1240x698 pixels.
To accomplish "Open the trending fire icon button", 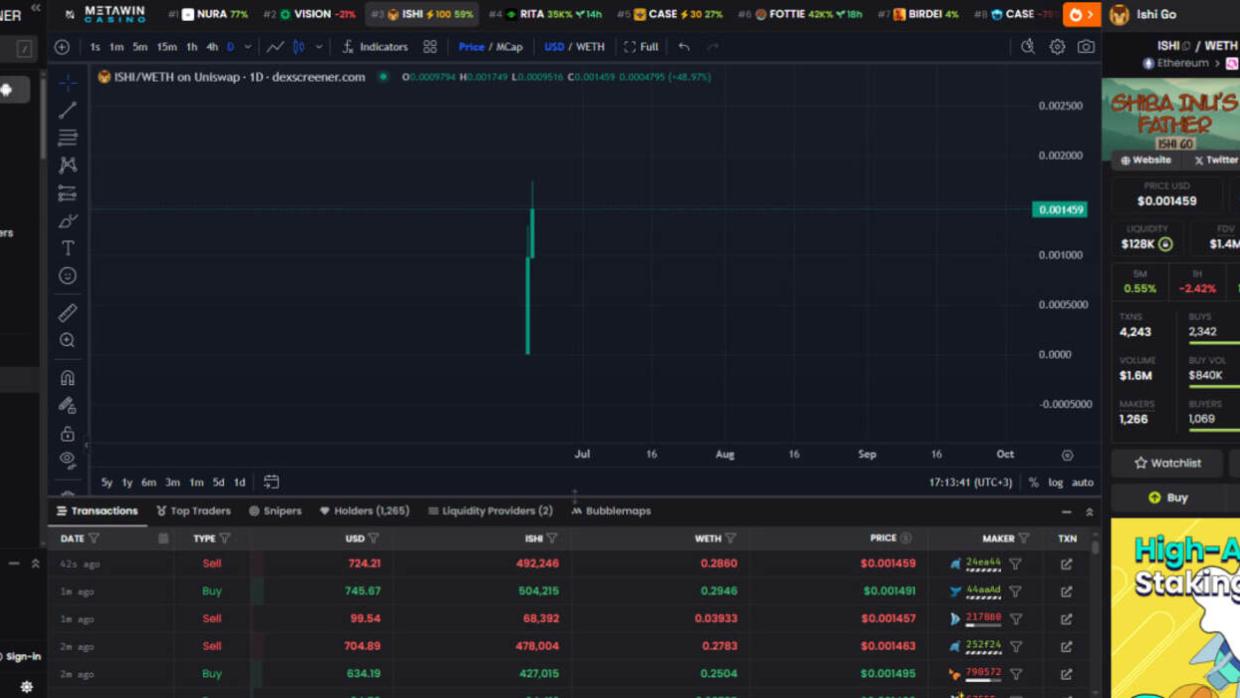I will 1081,14.
